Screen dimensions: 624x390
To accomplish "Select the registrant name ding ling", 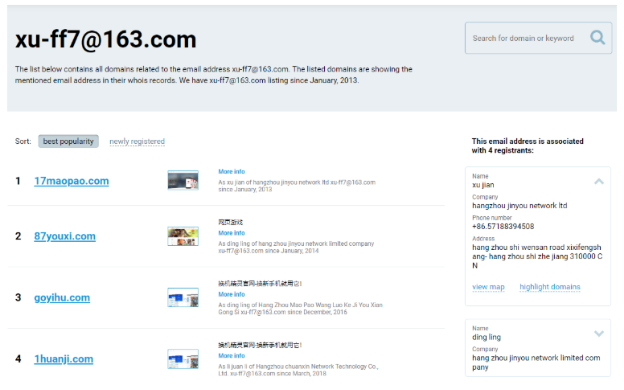I will click(x=486, y=337).
